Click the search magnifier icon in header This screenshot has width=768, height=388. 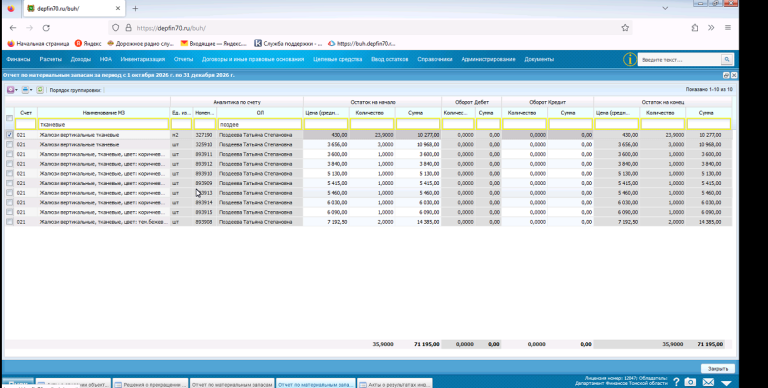[727, 59]
